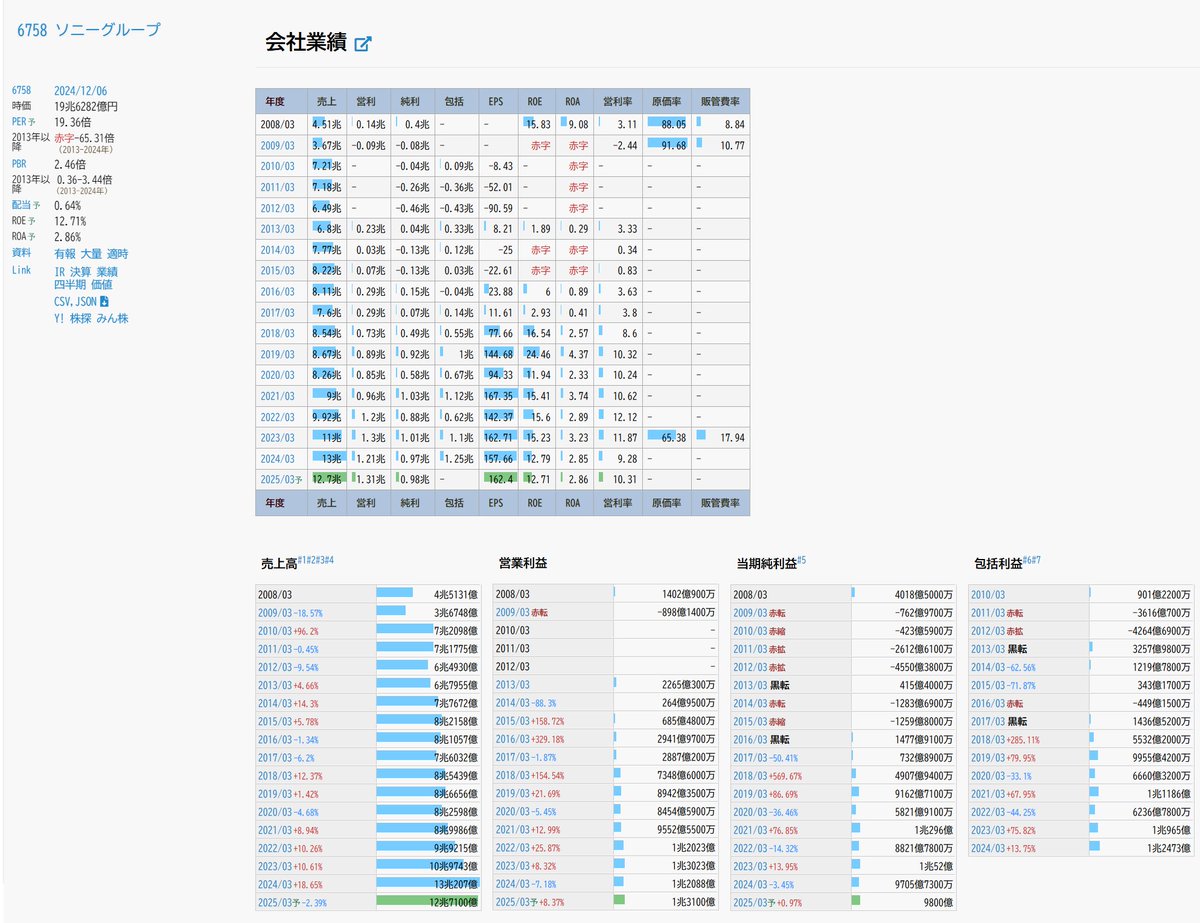
Task: Click the 2024/03 +13.75% row in 包括利益 table
Action: [x=1081, y=847]
